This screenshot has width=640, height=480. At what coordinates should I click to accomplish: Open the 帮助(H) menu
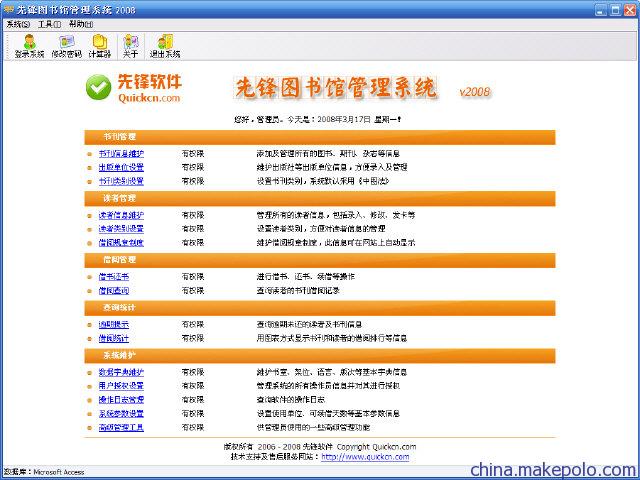coord(81,24)
